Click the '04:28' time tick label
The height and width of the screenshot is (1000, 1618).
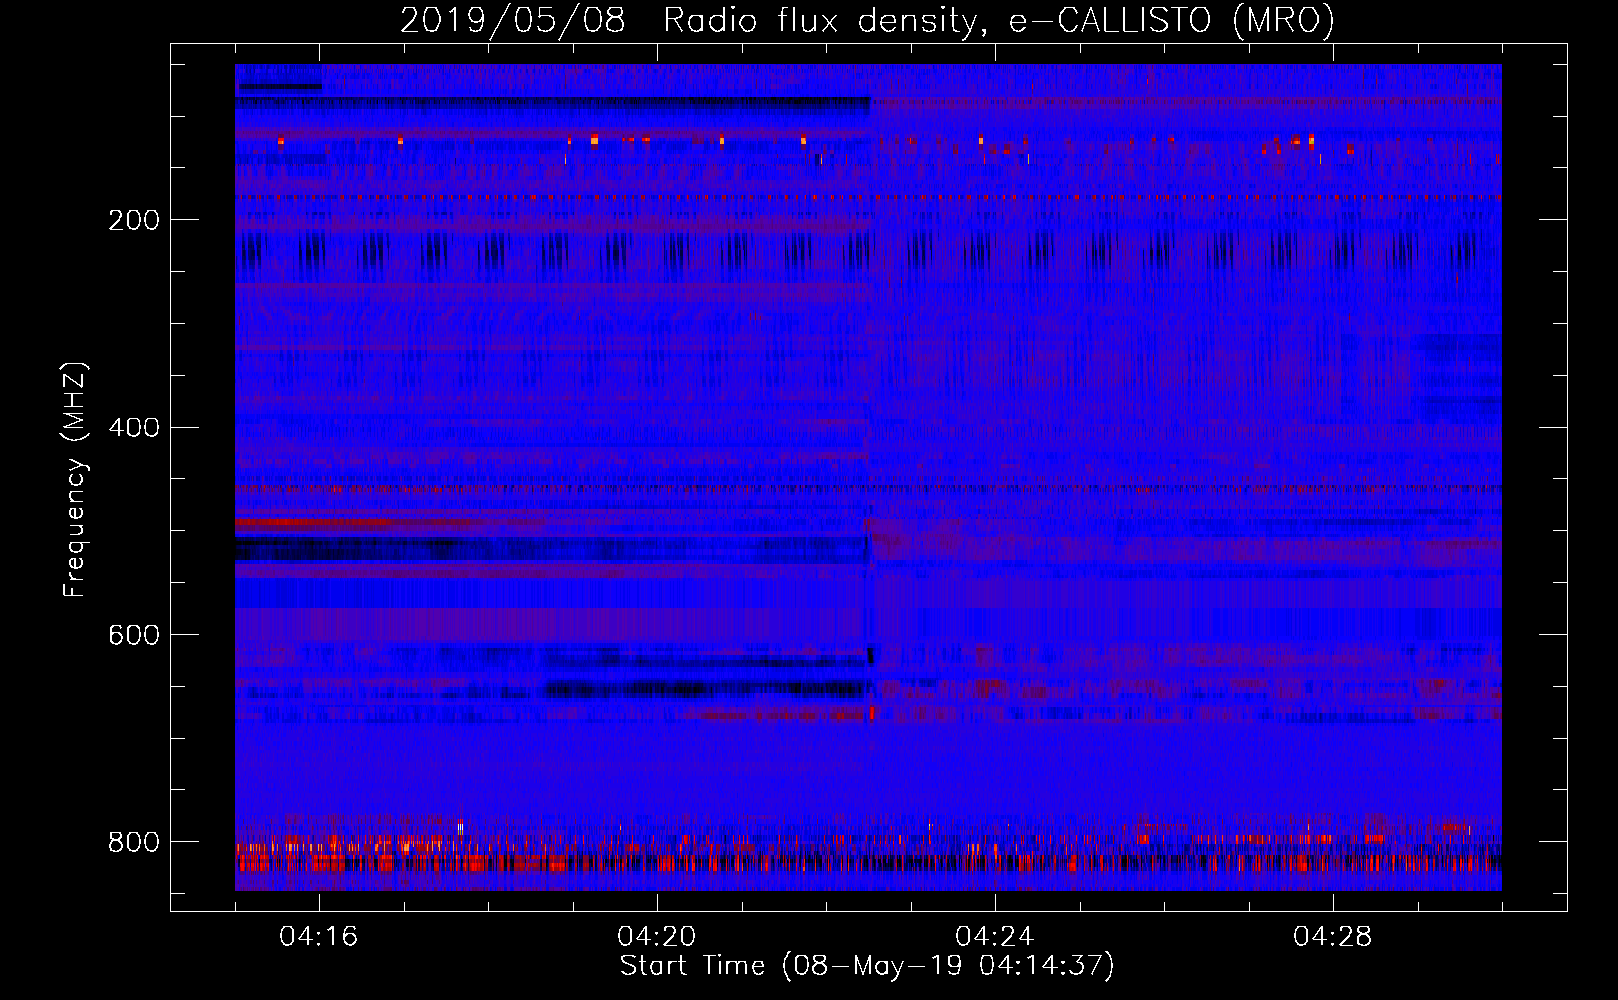(1333, 937)
